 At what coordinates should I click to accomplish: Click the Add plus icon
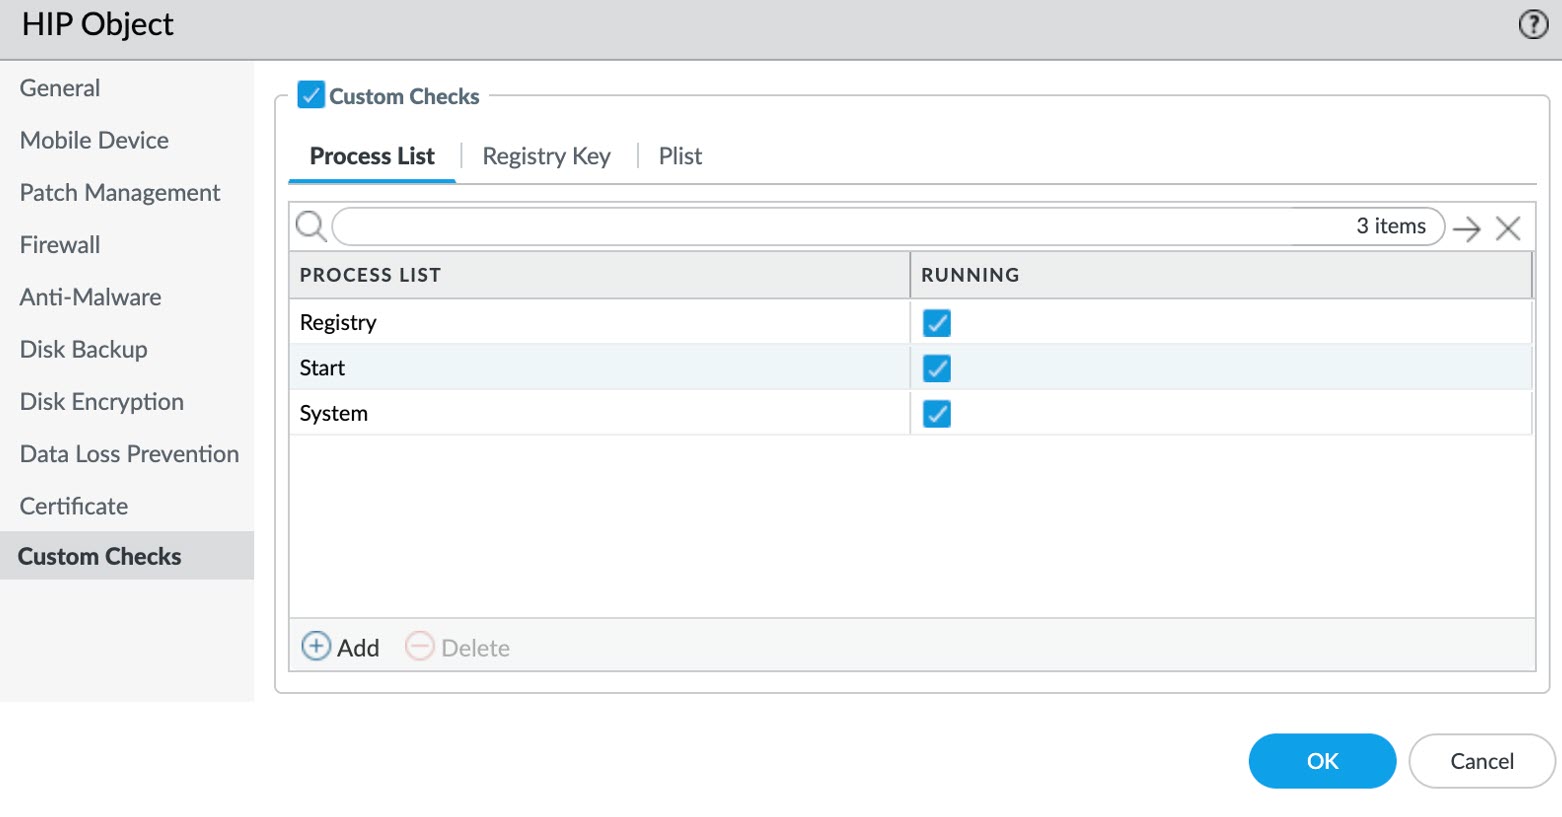[x=317, y=646]
